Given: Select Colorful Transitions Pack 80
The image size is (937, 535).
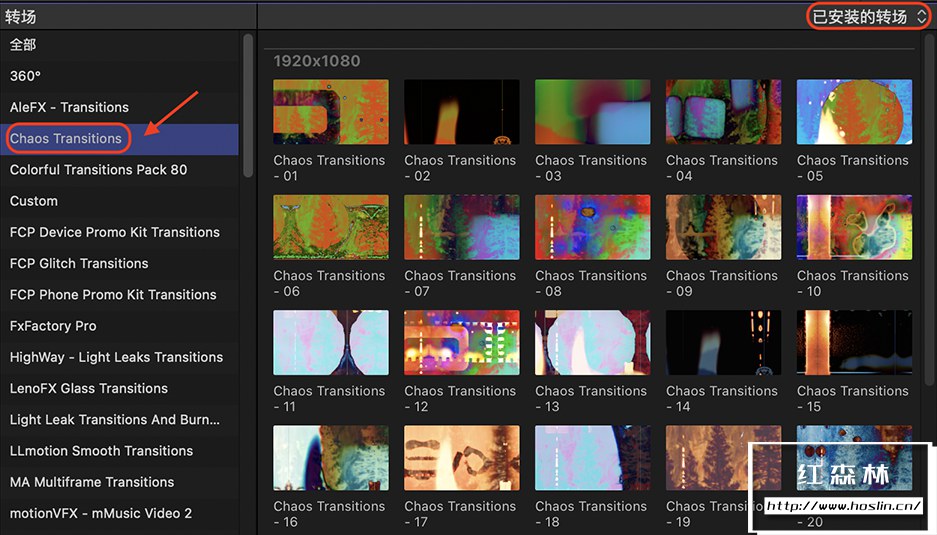Looking at the screenshot, I should click(x=98, y=169).
